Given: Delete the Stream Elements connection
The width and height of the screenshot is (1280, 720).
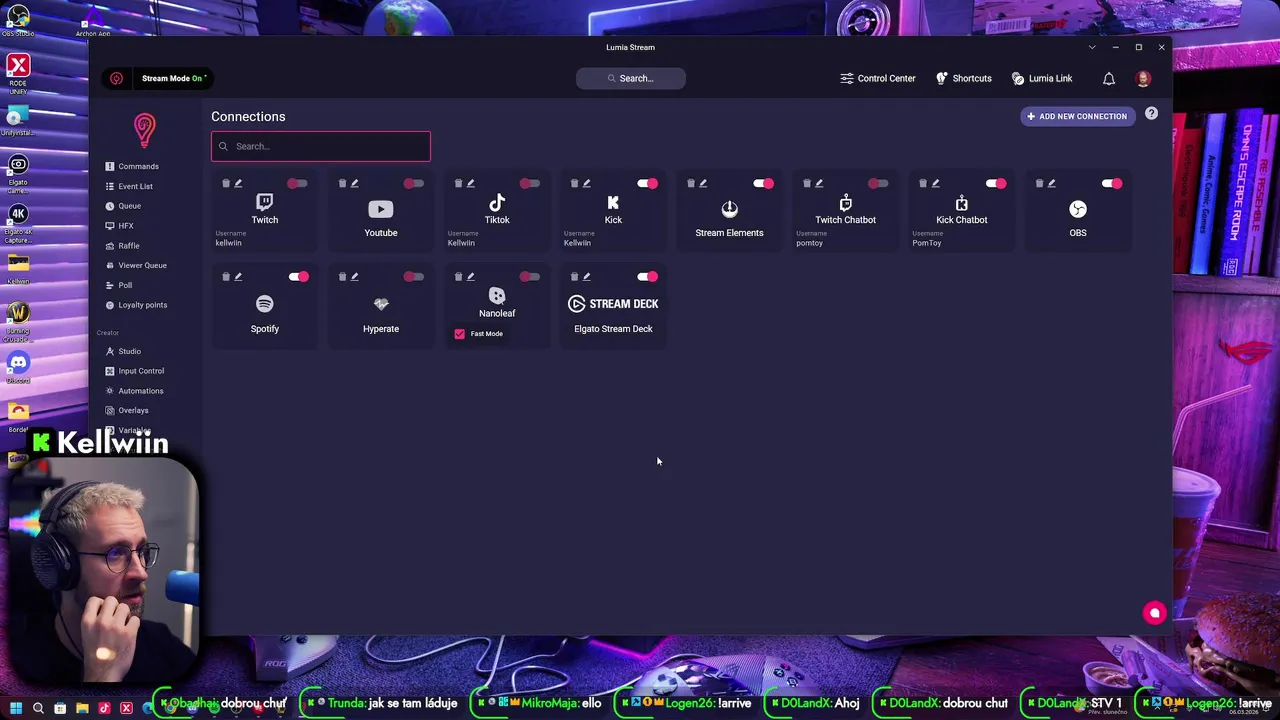Looking at the screenshot, I should tap(690, 183).
